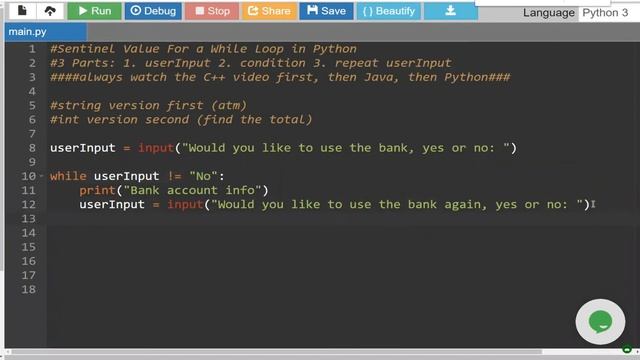
Task: Click the comment "#string version first (atm)"
Action: pyautogui.click(x=148, y=105)
